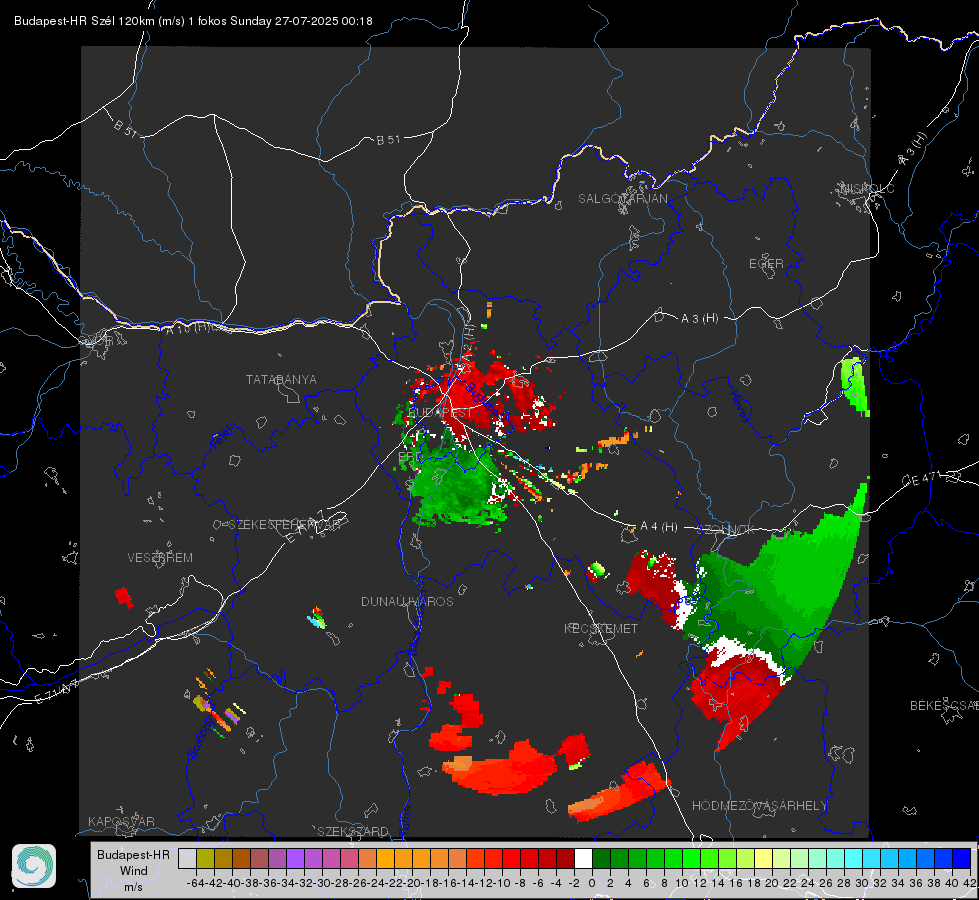
Task: Click the '42' value on wind scale
Action: (970, 883)
